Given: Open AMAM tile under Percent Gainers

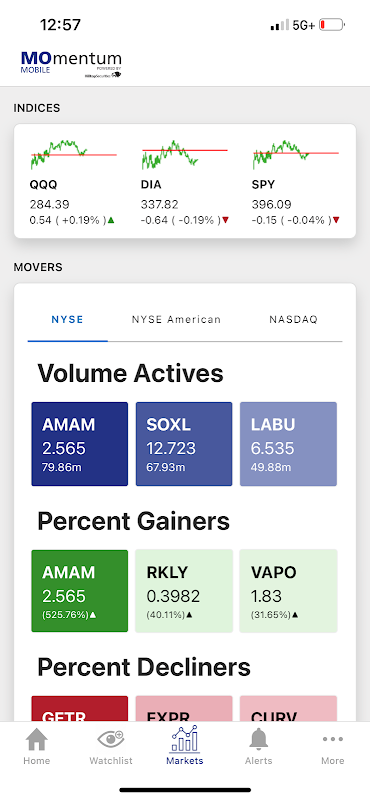Looking at the screenshot, I should [x=80, y=591].
